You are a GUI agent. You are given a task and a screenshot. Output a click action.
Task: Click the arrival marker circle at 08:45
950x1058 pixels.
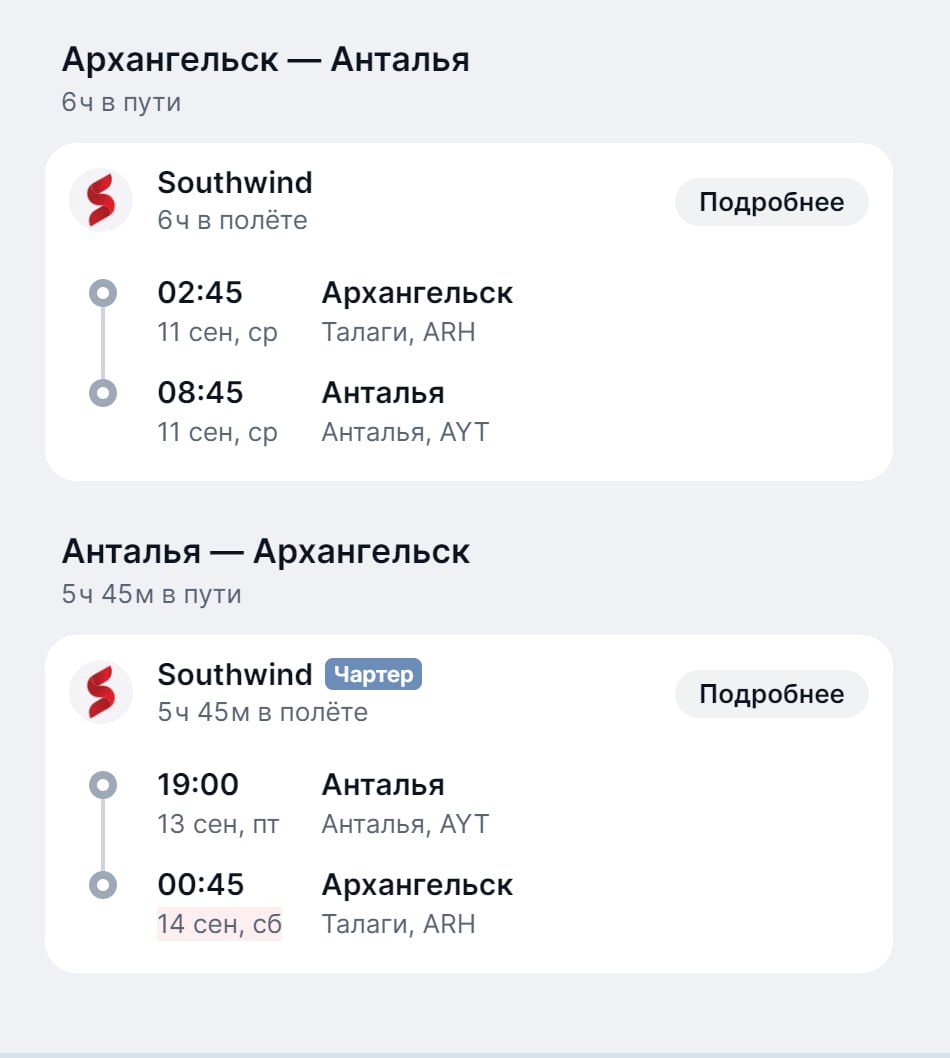pyautogui.click(x=103, y=393)
